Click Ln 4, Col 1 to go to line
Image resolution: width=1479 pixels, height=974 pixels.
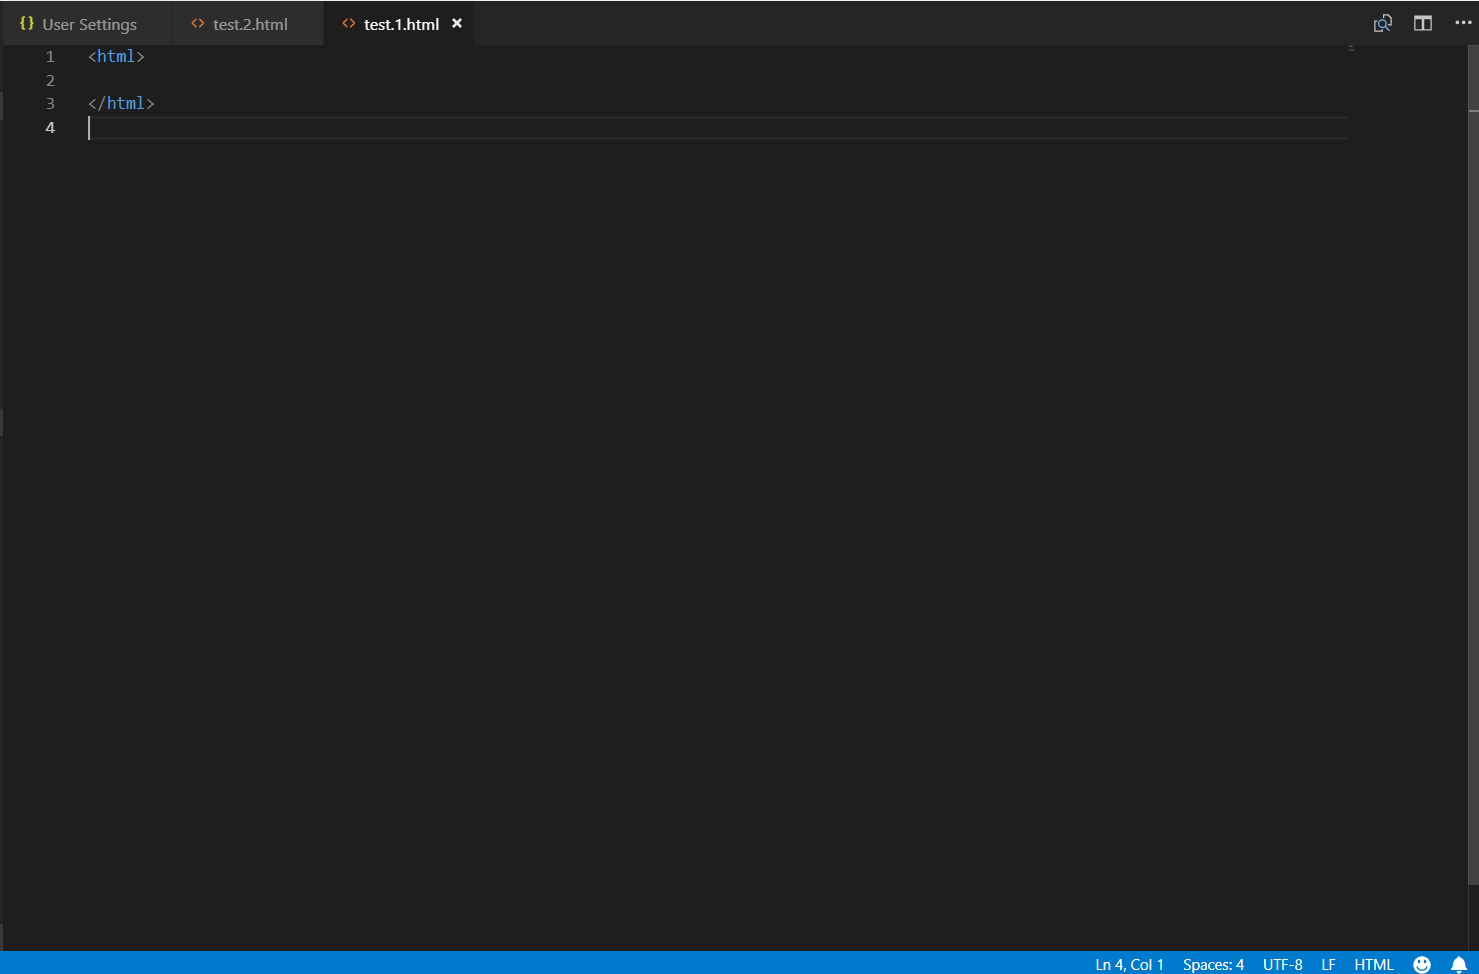1128,964
